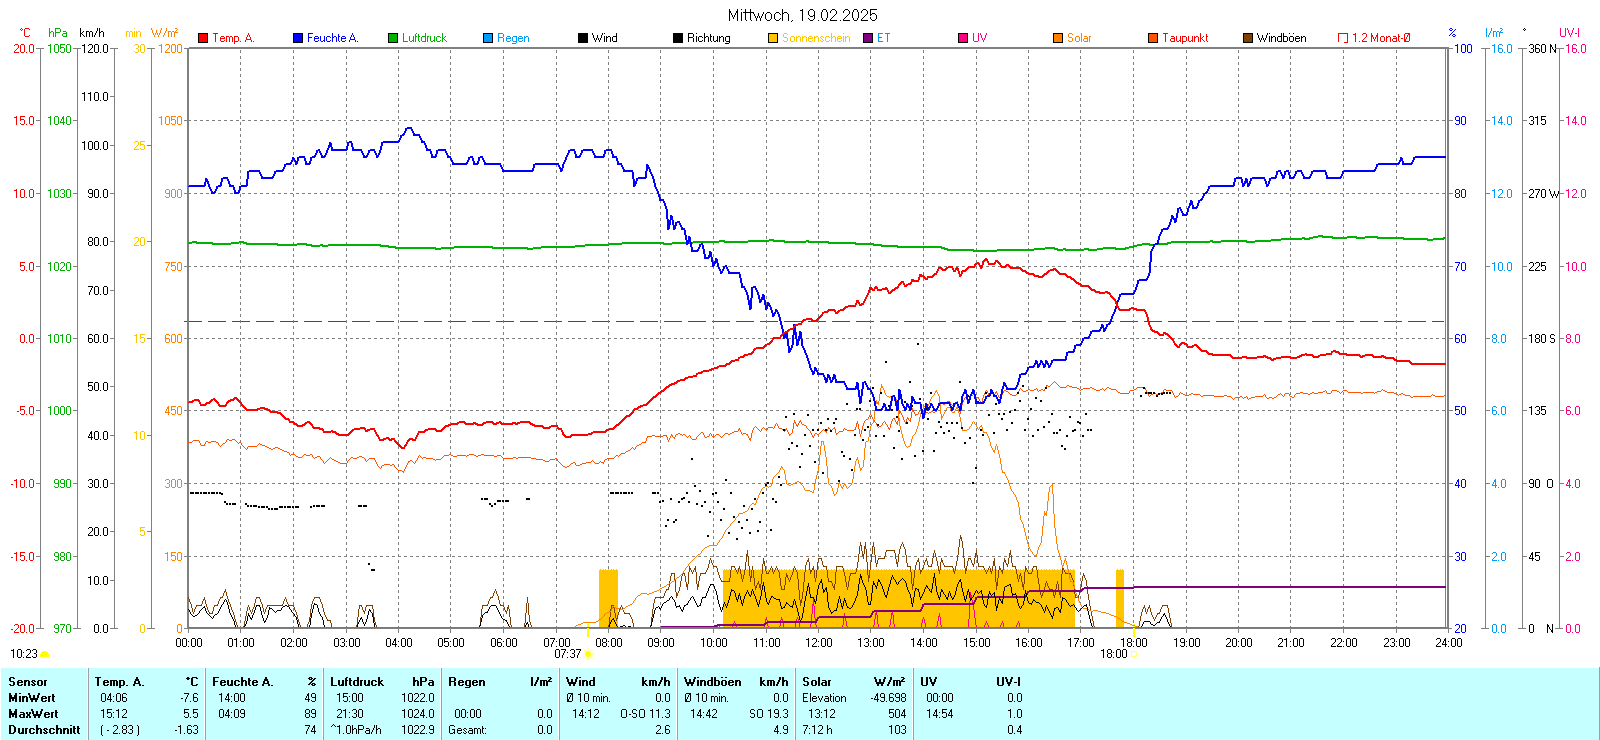Click the red Temp. A. legend square
The width and height of the screenshot is (1600, 740).
203,38
